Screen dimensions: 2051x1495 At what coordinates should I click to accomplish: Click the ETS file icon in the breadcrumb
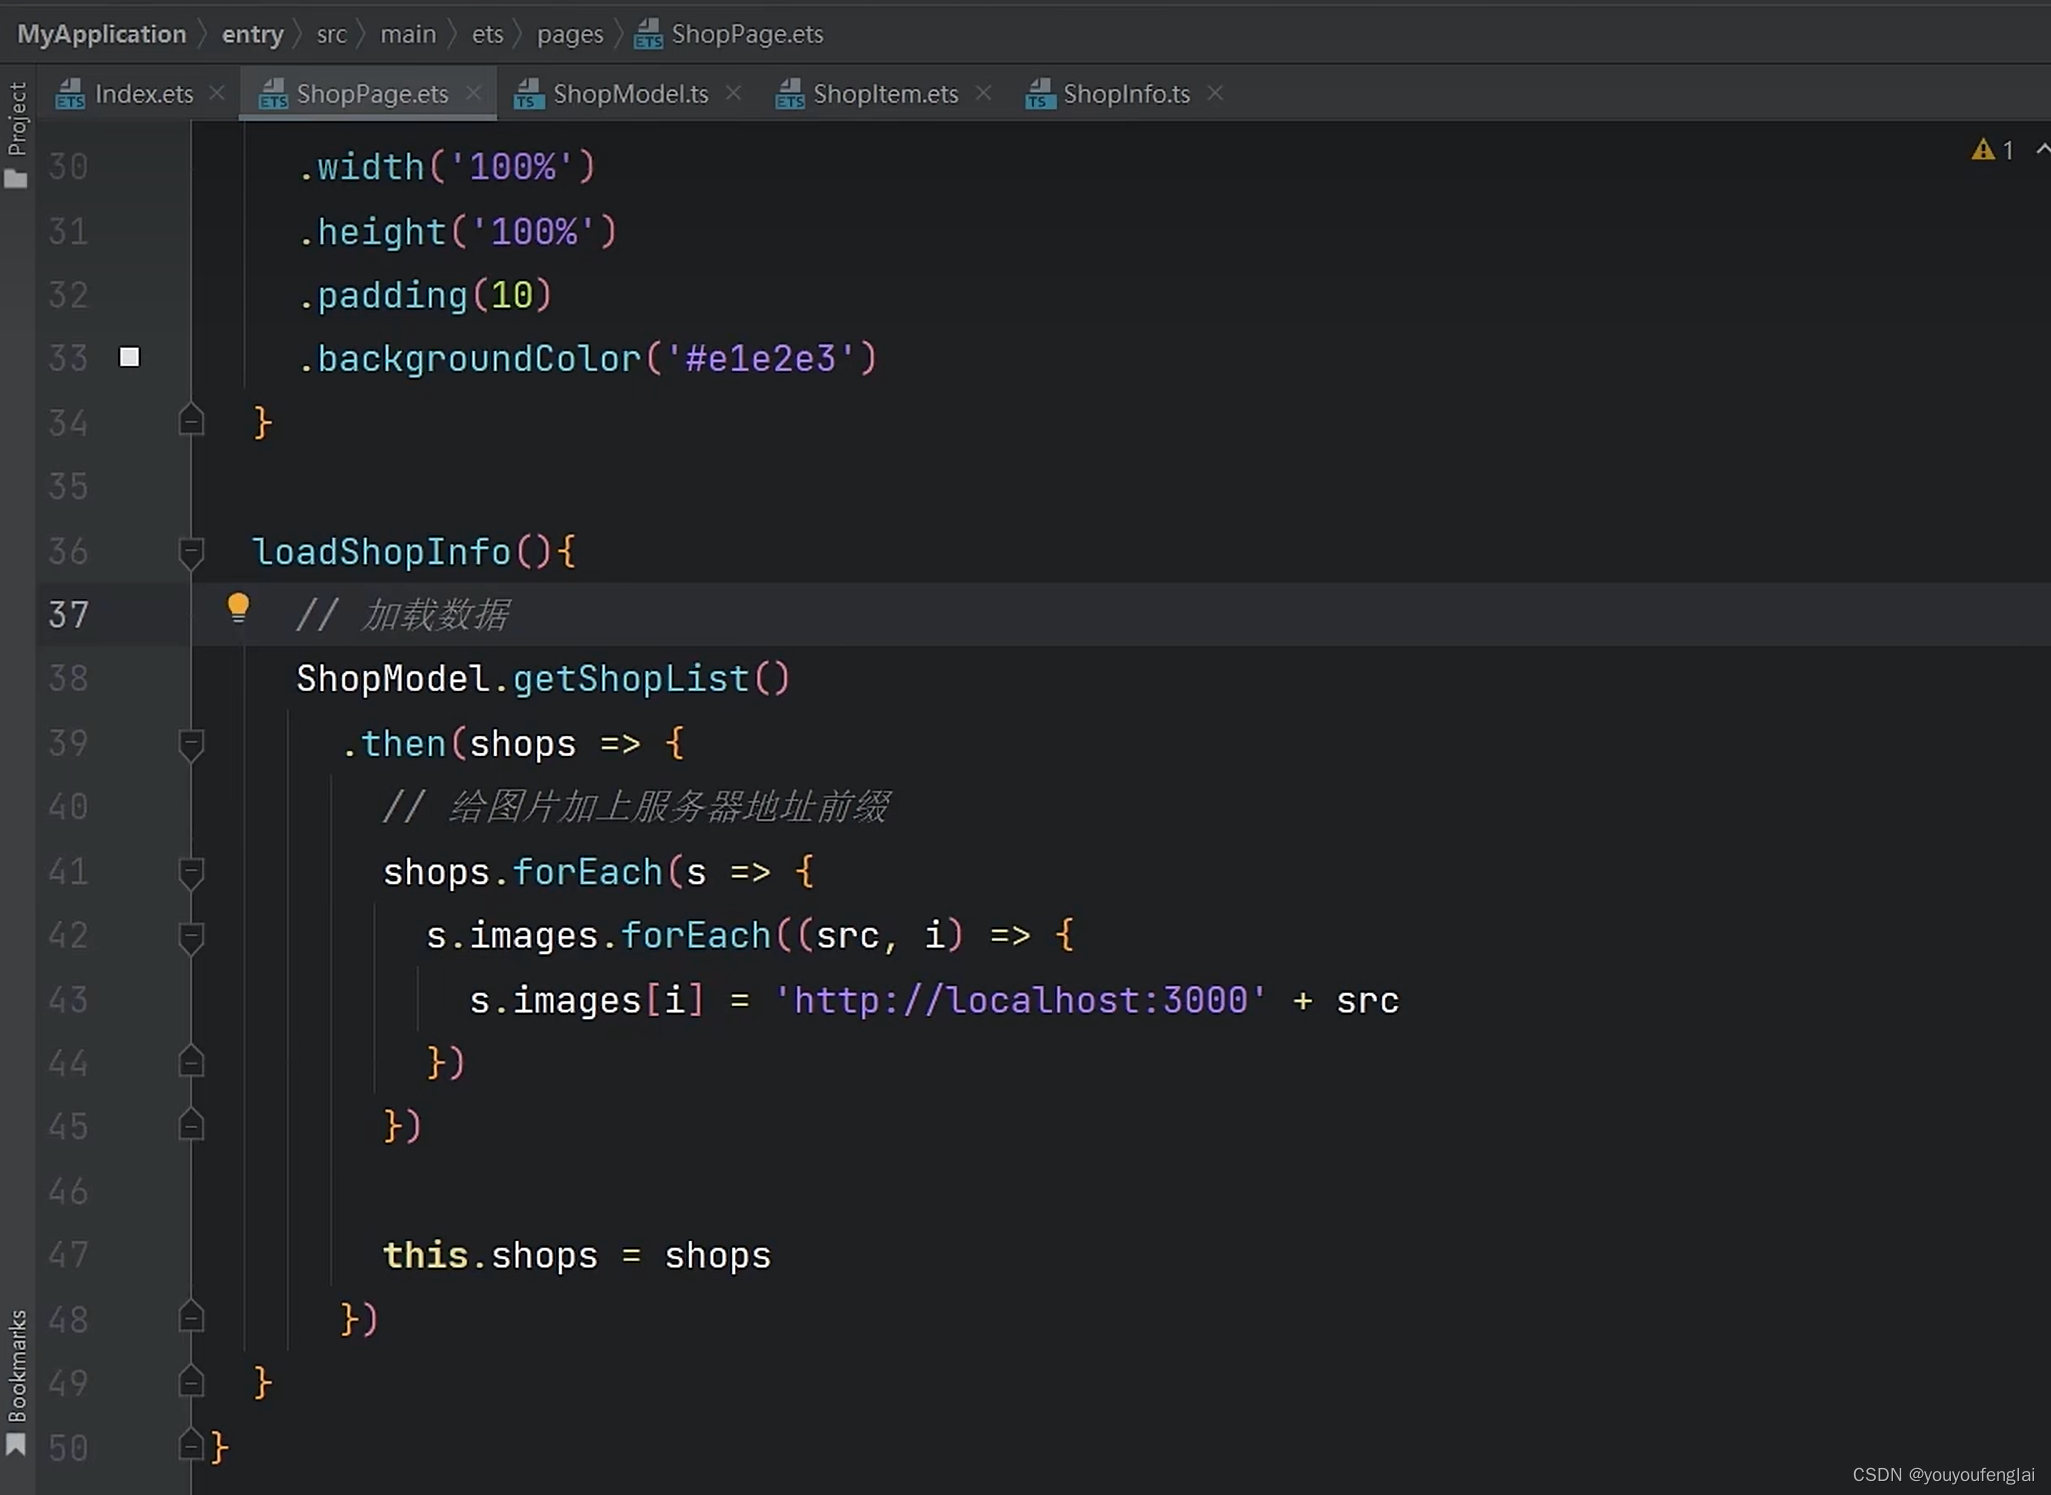coord(648,34)
